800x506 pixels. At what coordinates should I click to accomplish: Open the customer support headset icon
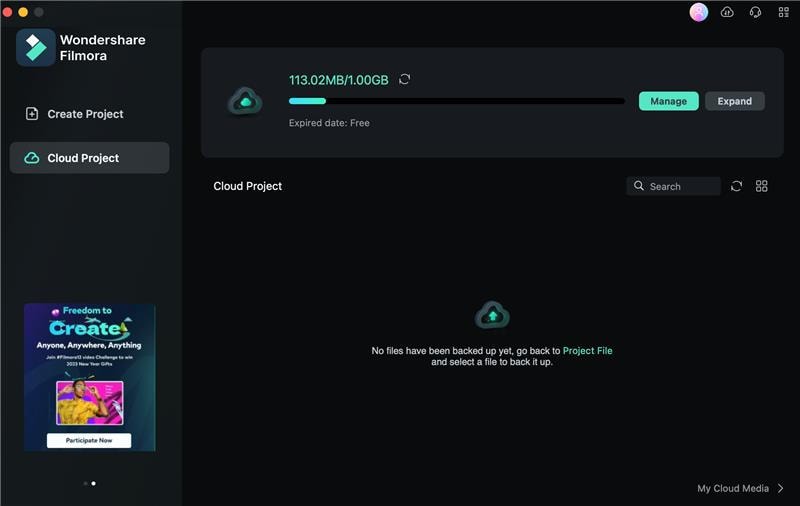tap(756, 12)
